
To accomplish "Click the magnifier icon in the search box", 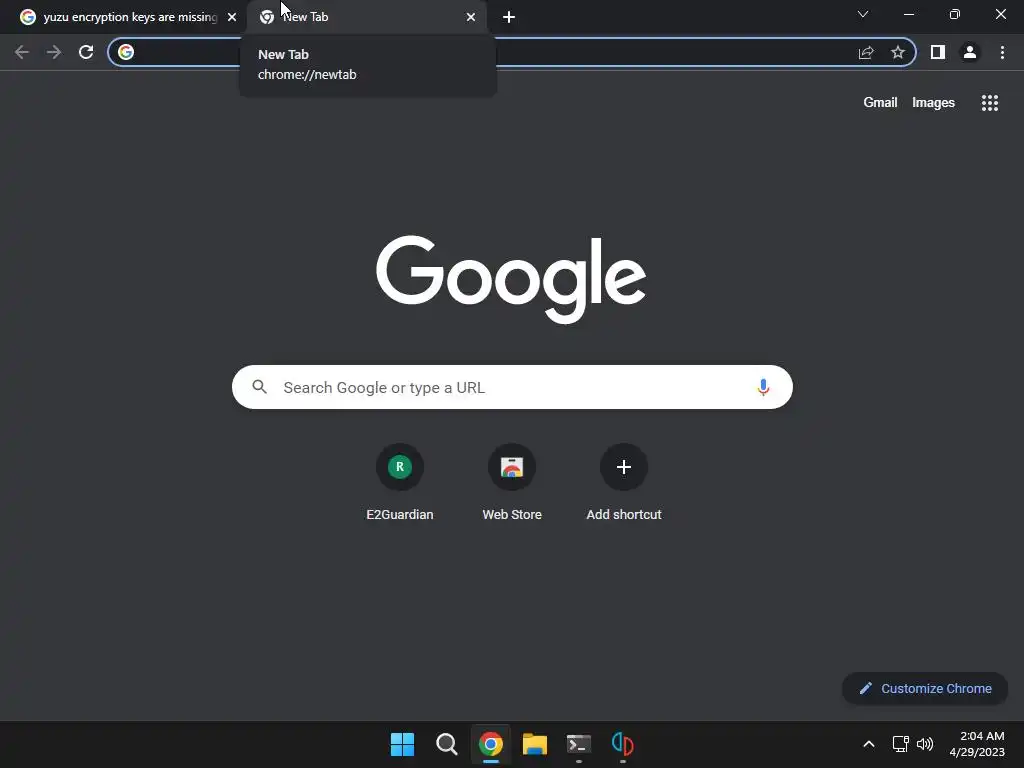I will click(259, 387).
